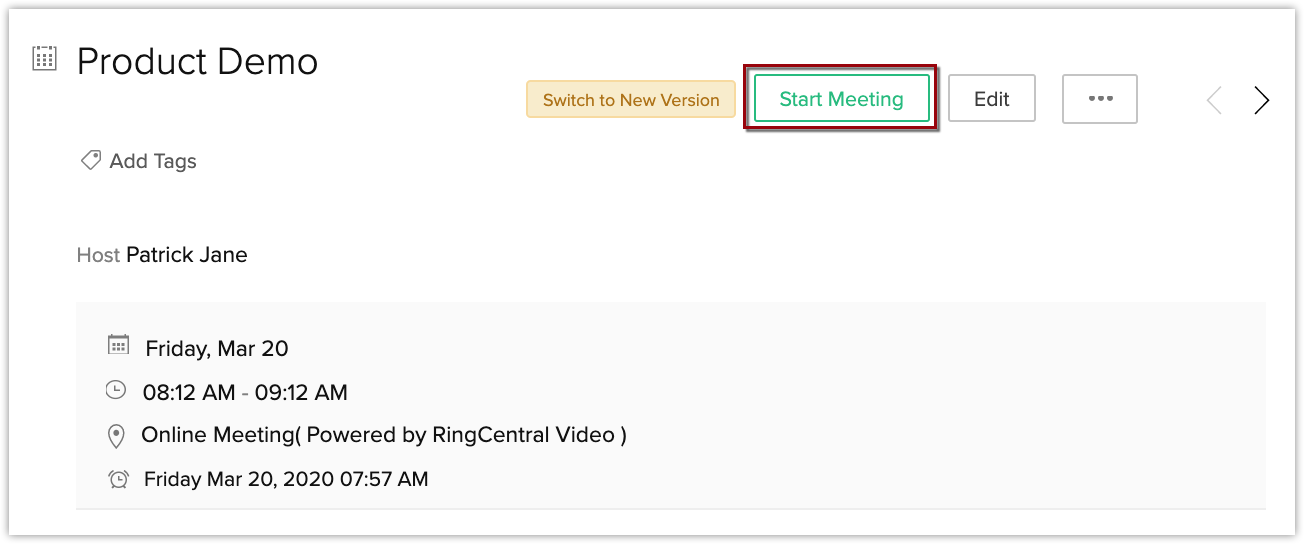Click the alarm clock reminder icon
1304x544 pixels.
click(118, 479)
